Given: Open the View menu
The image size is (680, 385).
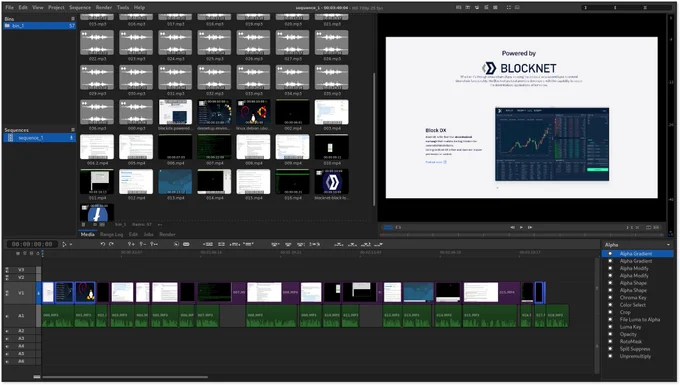Looking at the screenshot, I should [38, 7].
